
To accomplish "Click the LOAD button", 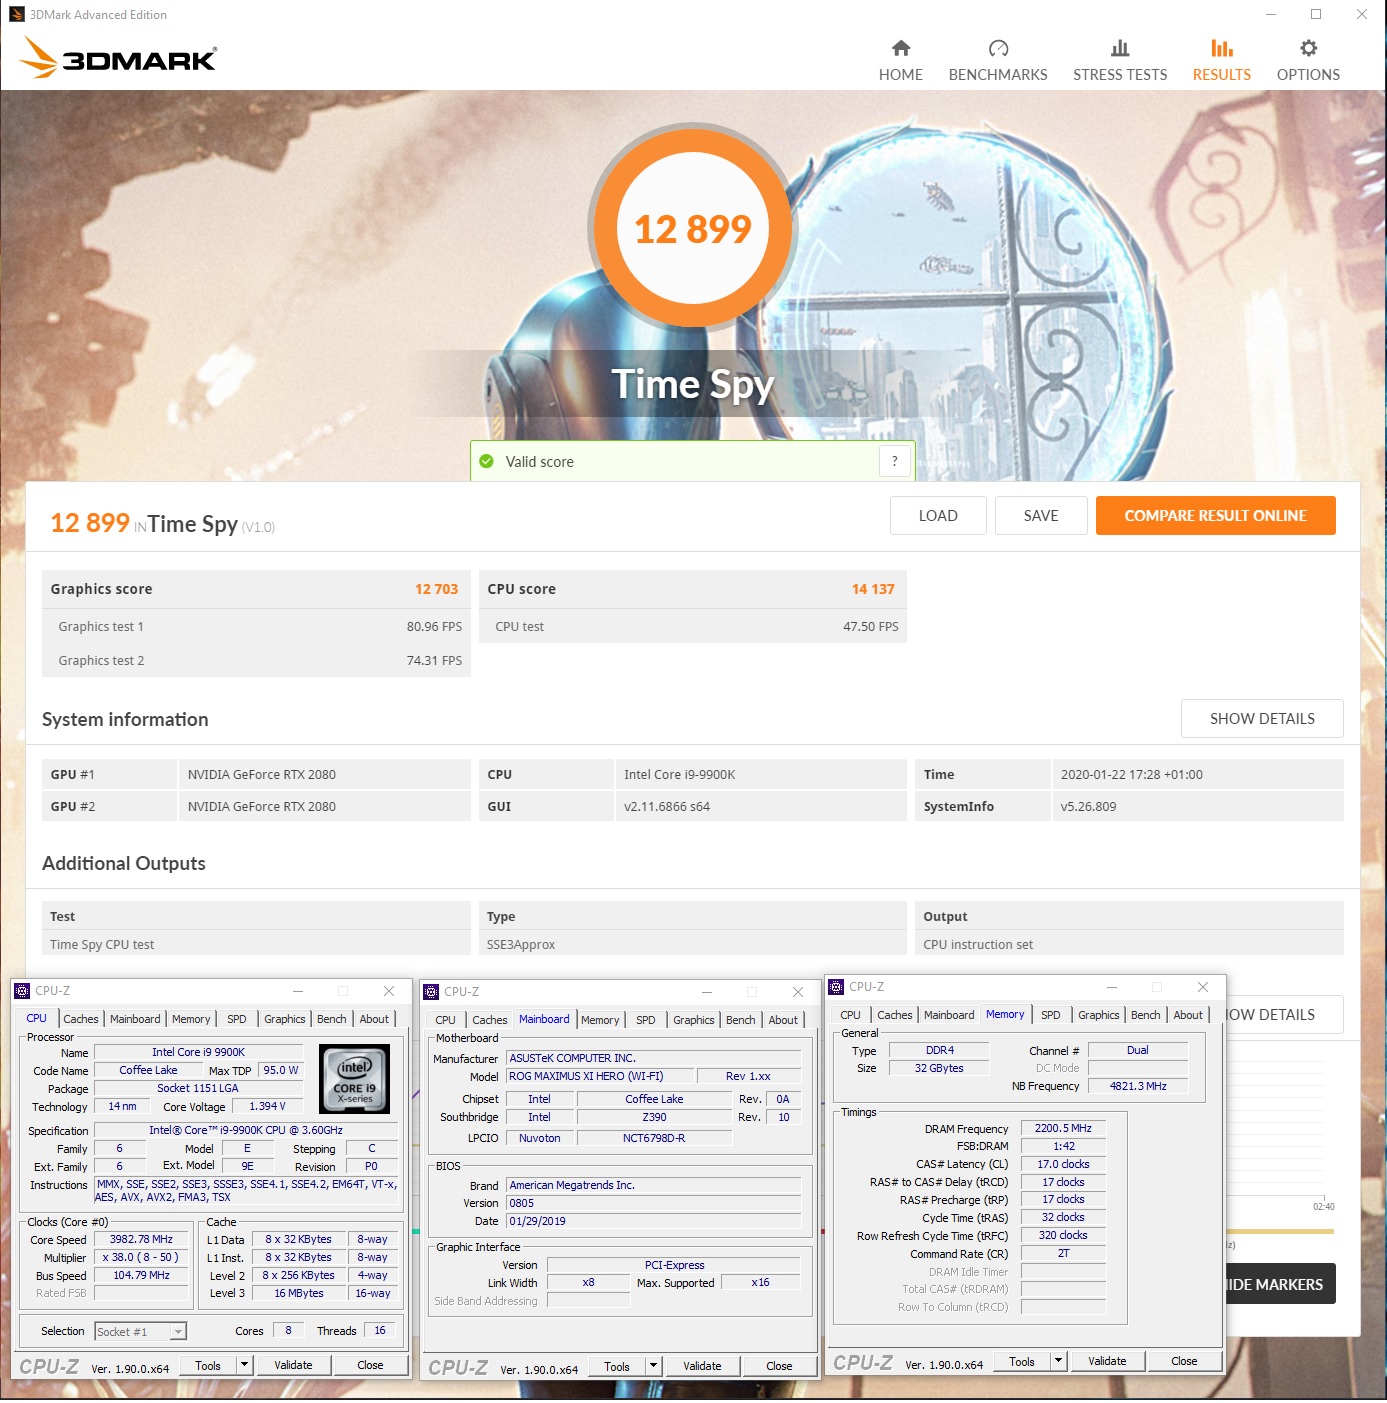I will coord(938,516).
